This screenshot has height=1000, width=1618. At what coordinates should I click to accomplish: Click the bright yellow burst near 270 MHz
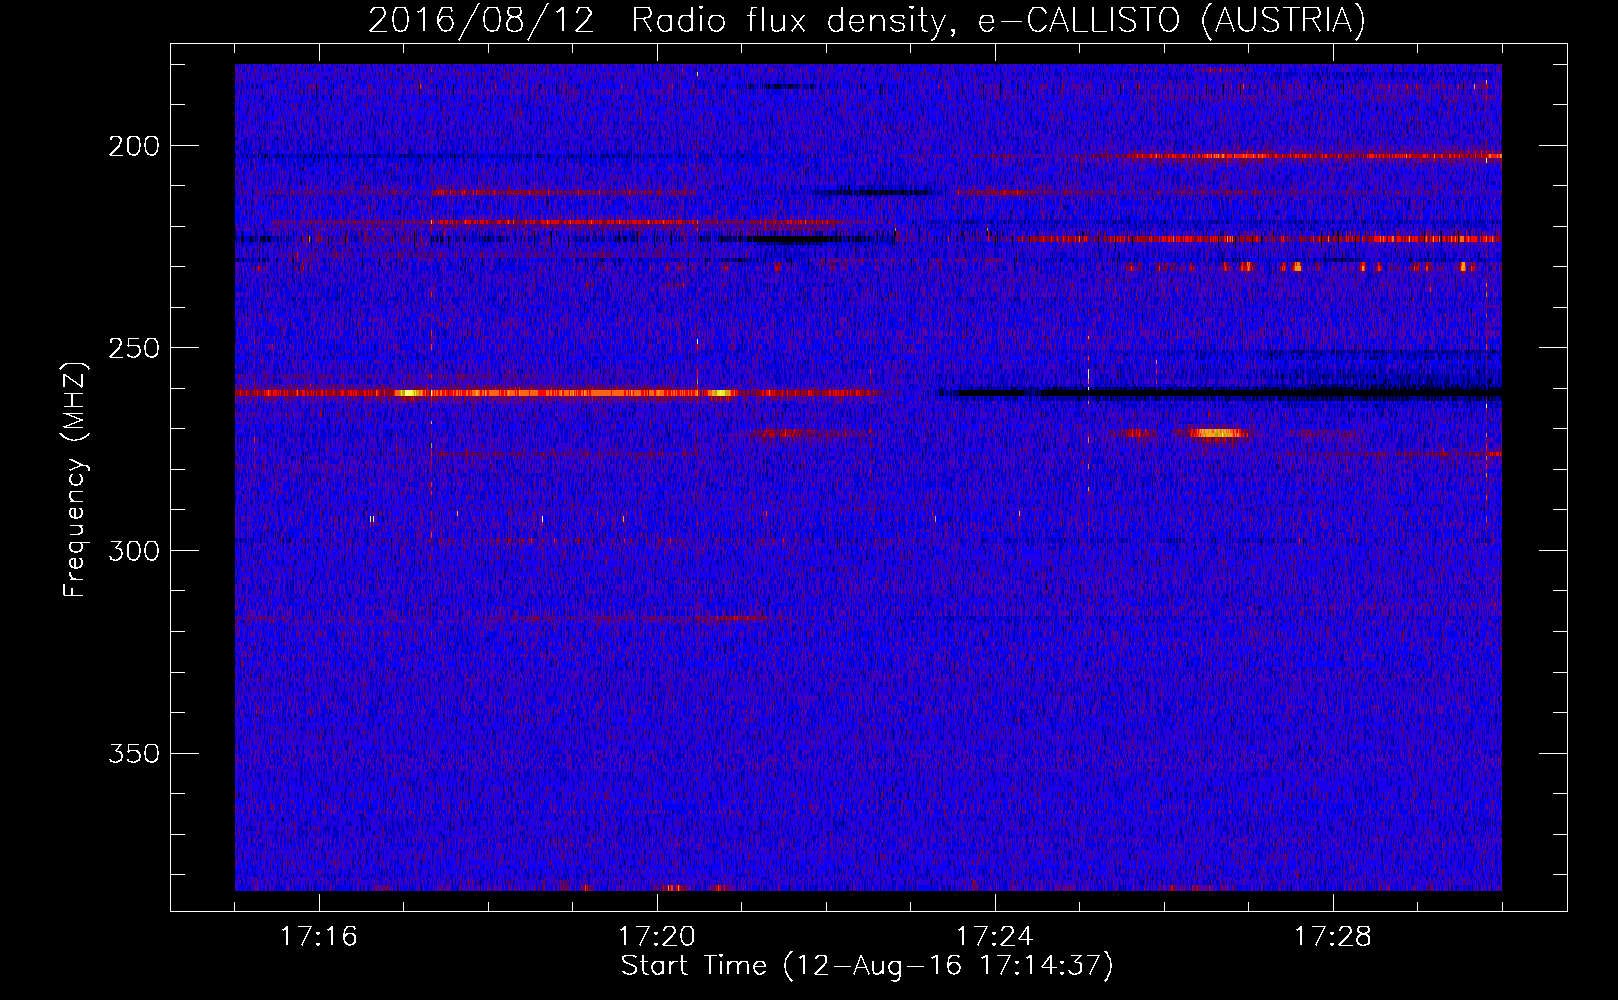1218,433
